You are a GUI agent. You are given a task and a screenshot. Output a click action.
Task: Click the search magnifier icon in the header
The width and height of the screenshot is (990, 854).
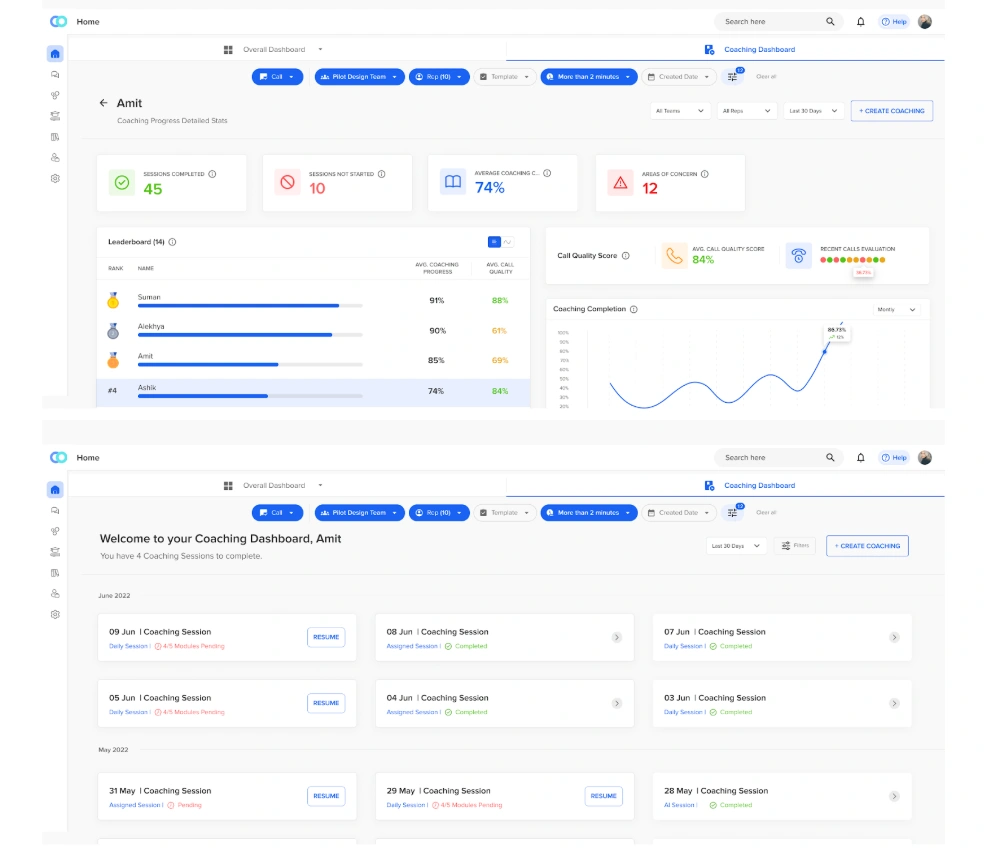[829, 20]
